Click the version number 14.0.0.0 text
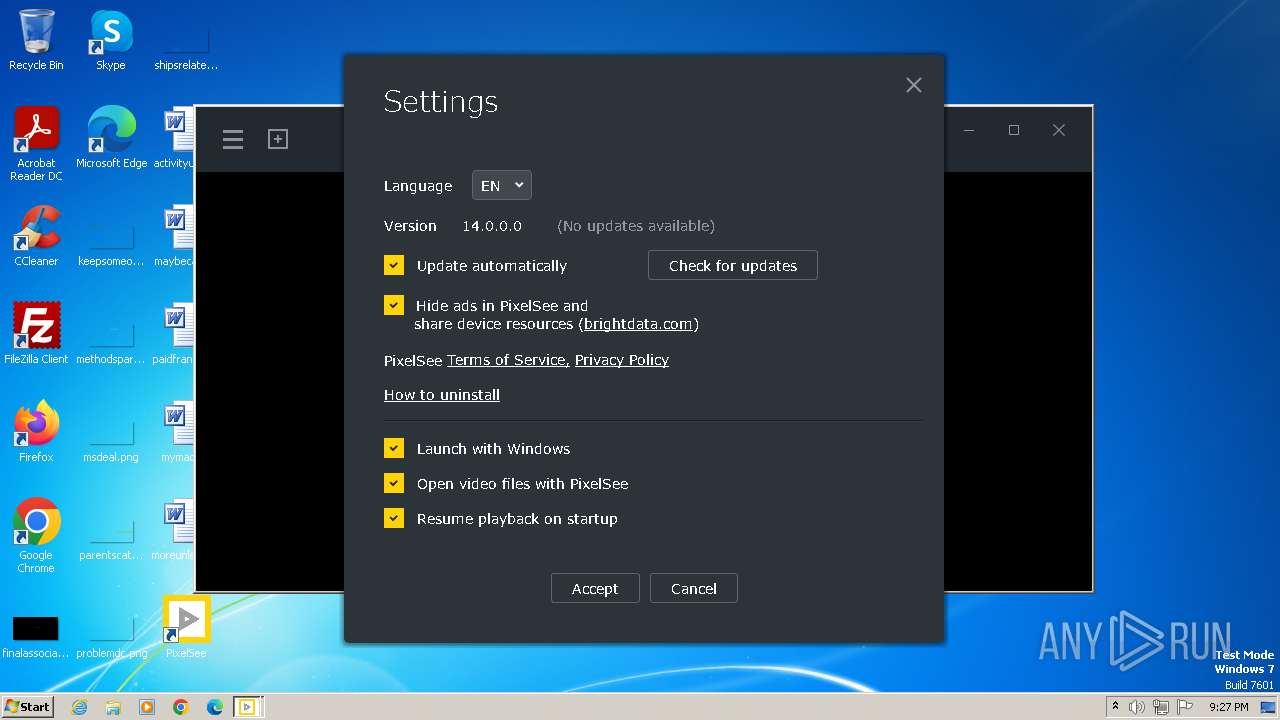 492,226
